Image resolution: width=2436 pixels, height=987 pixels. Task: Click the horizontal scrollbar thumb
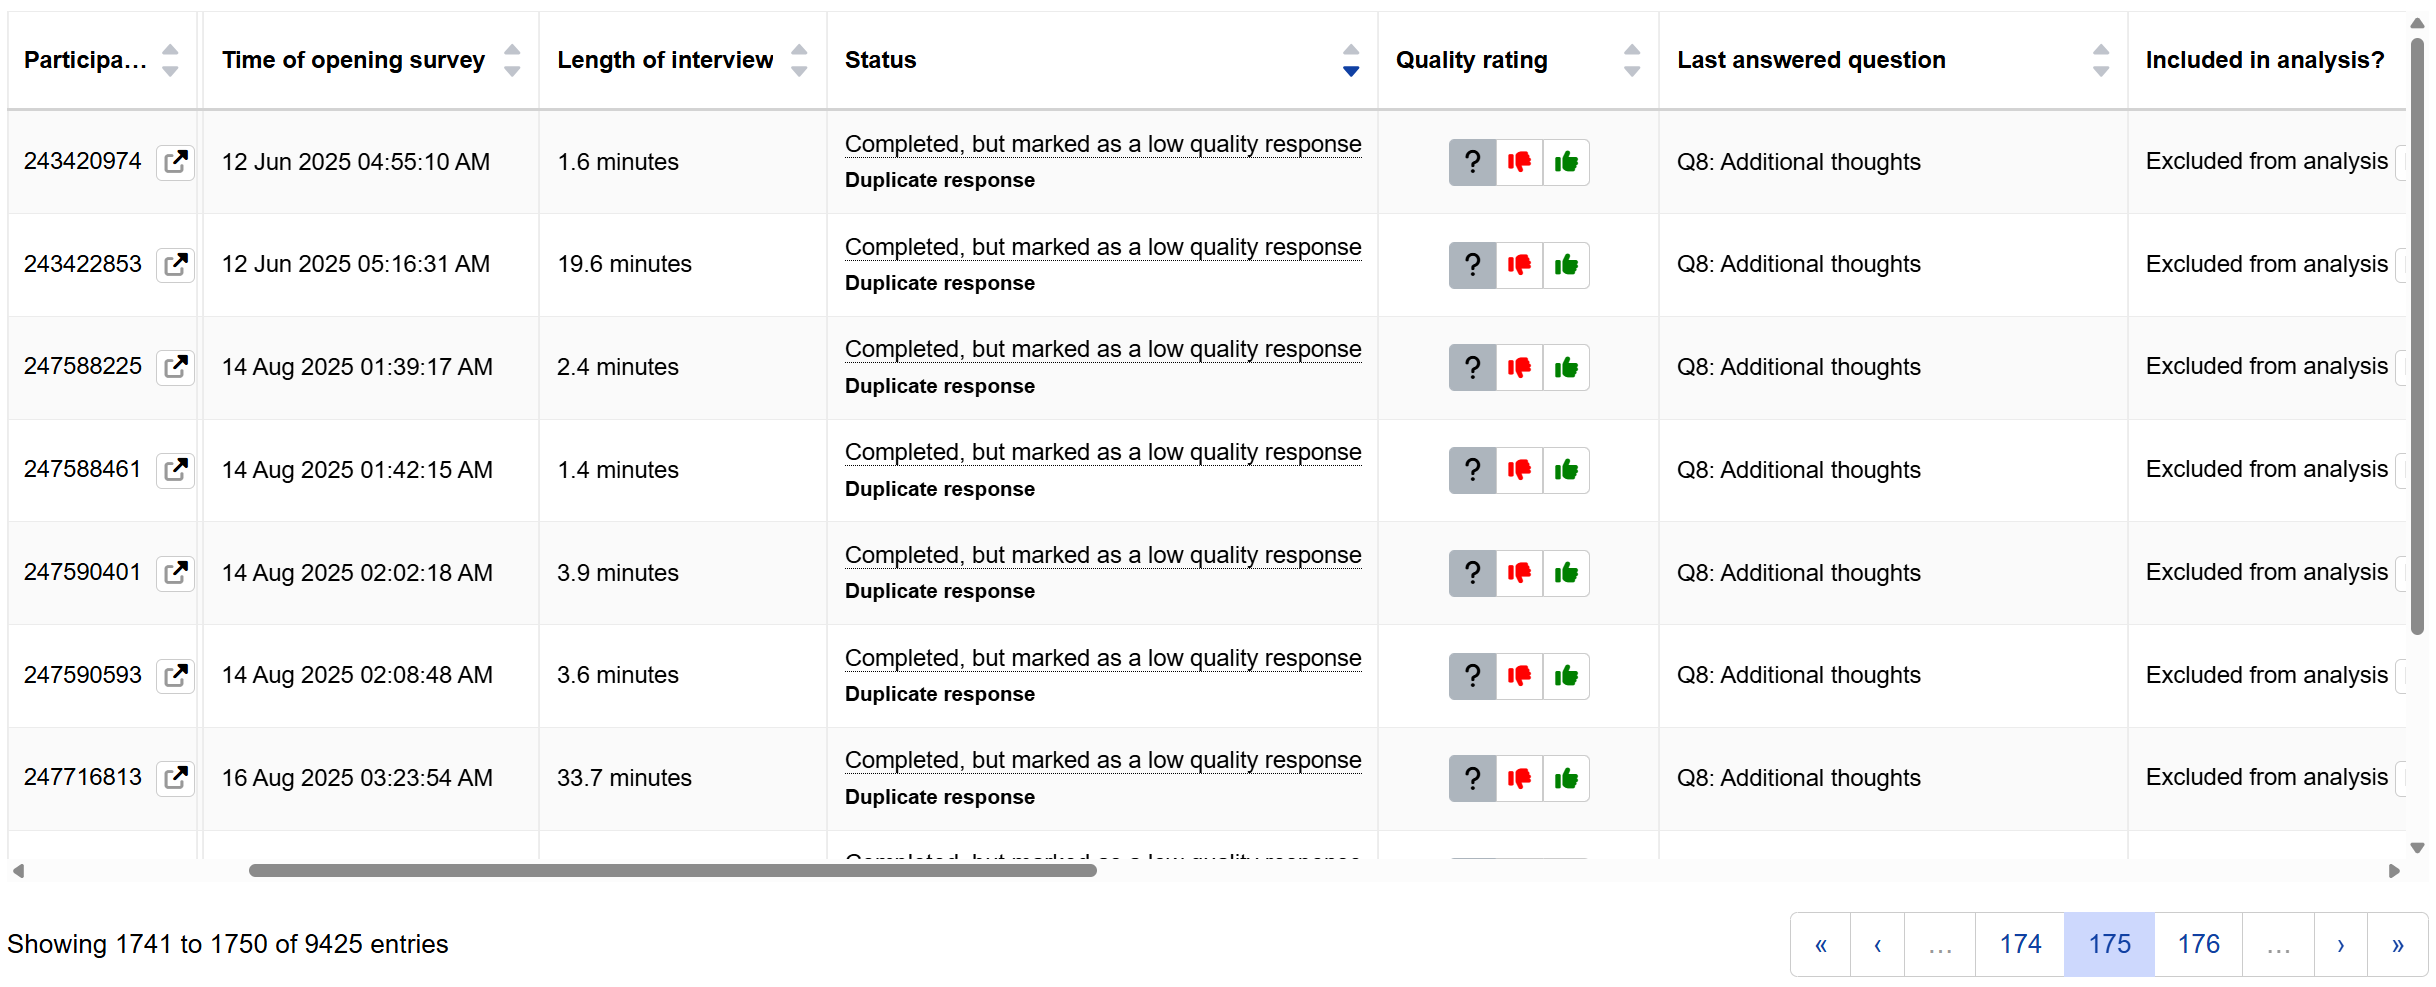pos(673,871)
